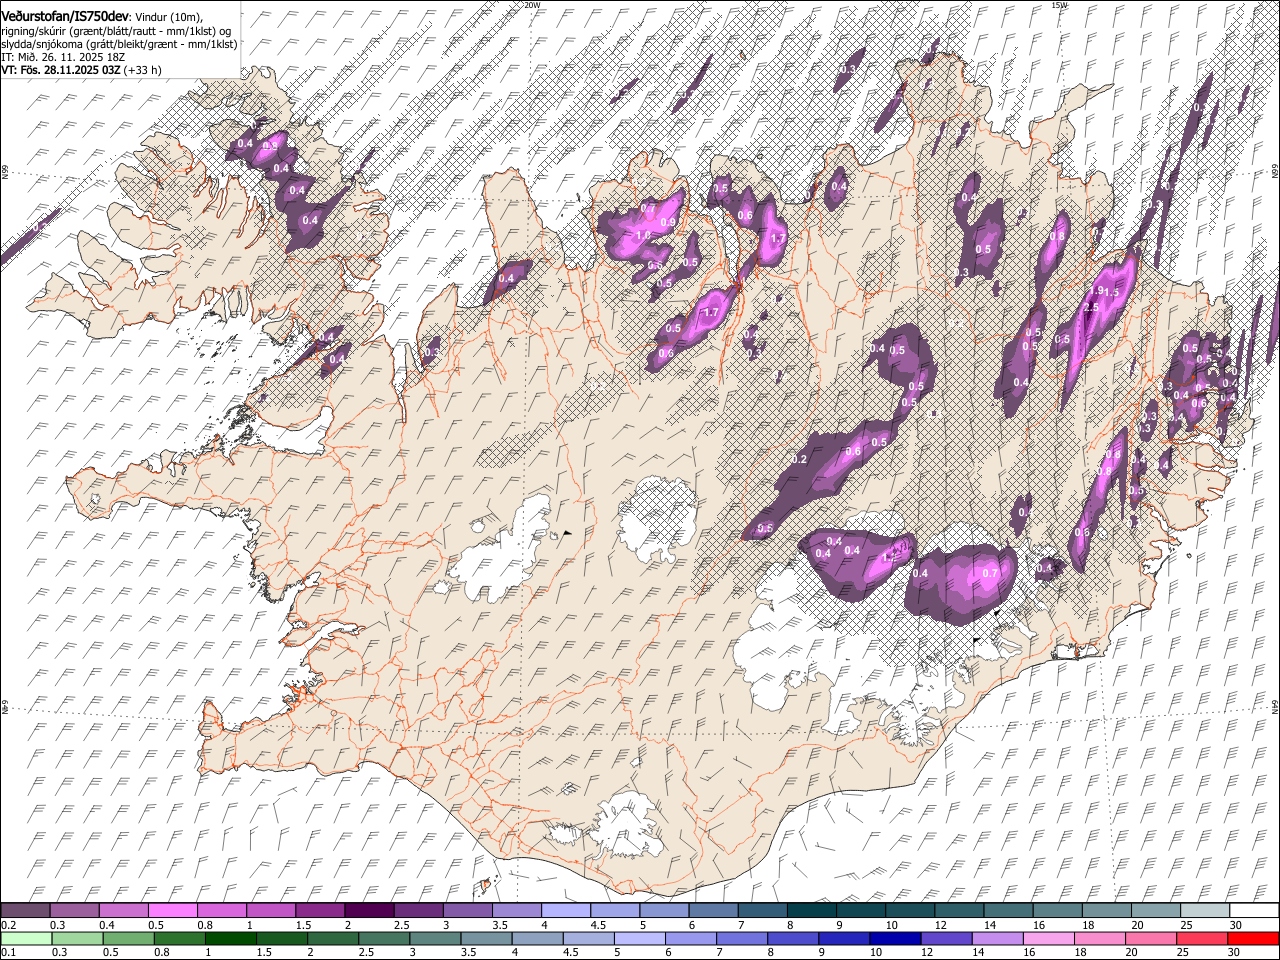Click the snow legend swatch between 0.2 and 0.3

point(25,911)
